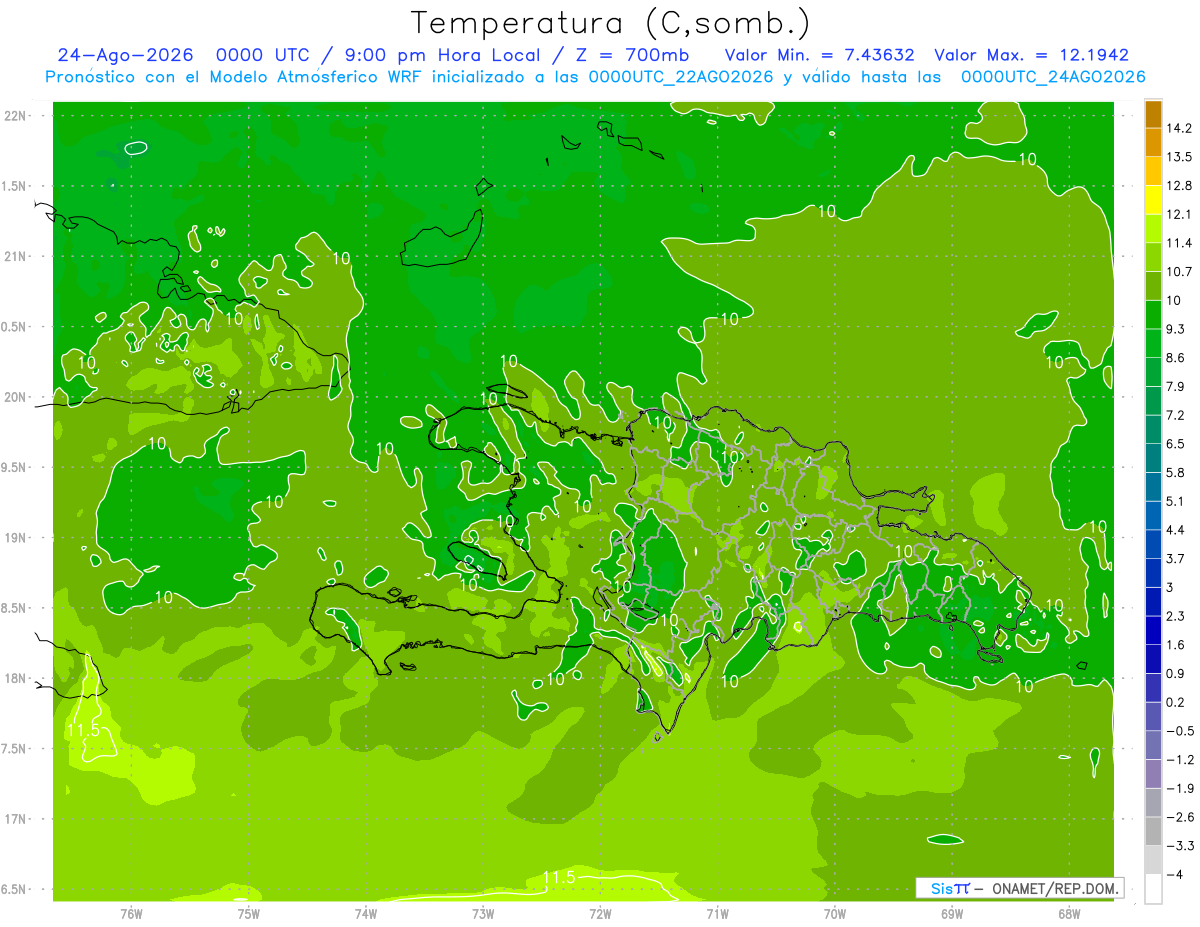Select 'Valor Max. = 12.1942' text
This screenshot has height=927, width=1200.
[1031, 55]
